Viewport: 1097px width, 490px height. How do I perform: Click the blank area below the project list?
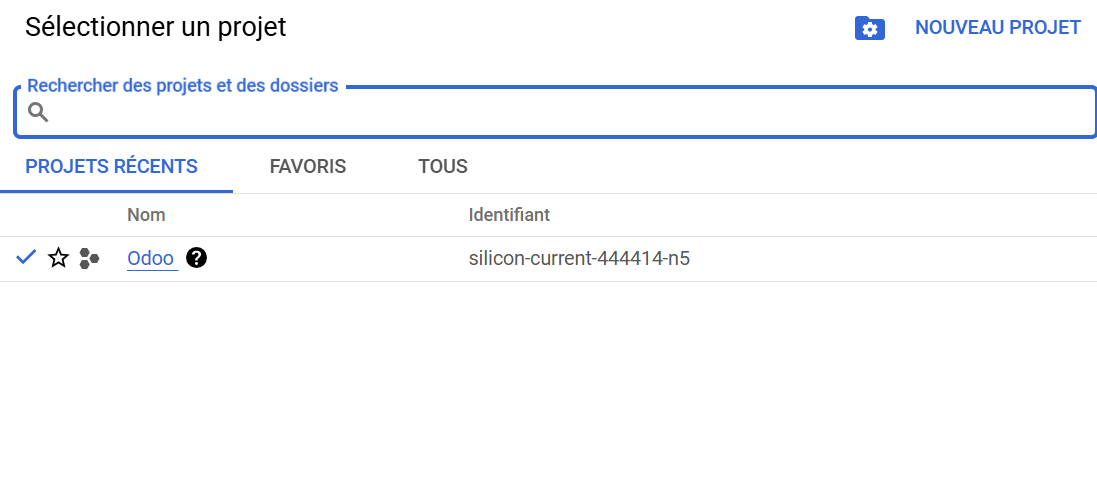[x=548, y=385]
